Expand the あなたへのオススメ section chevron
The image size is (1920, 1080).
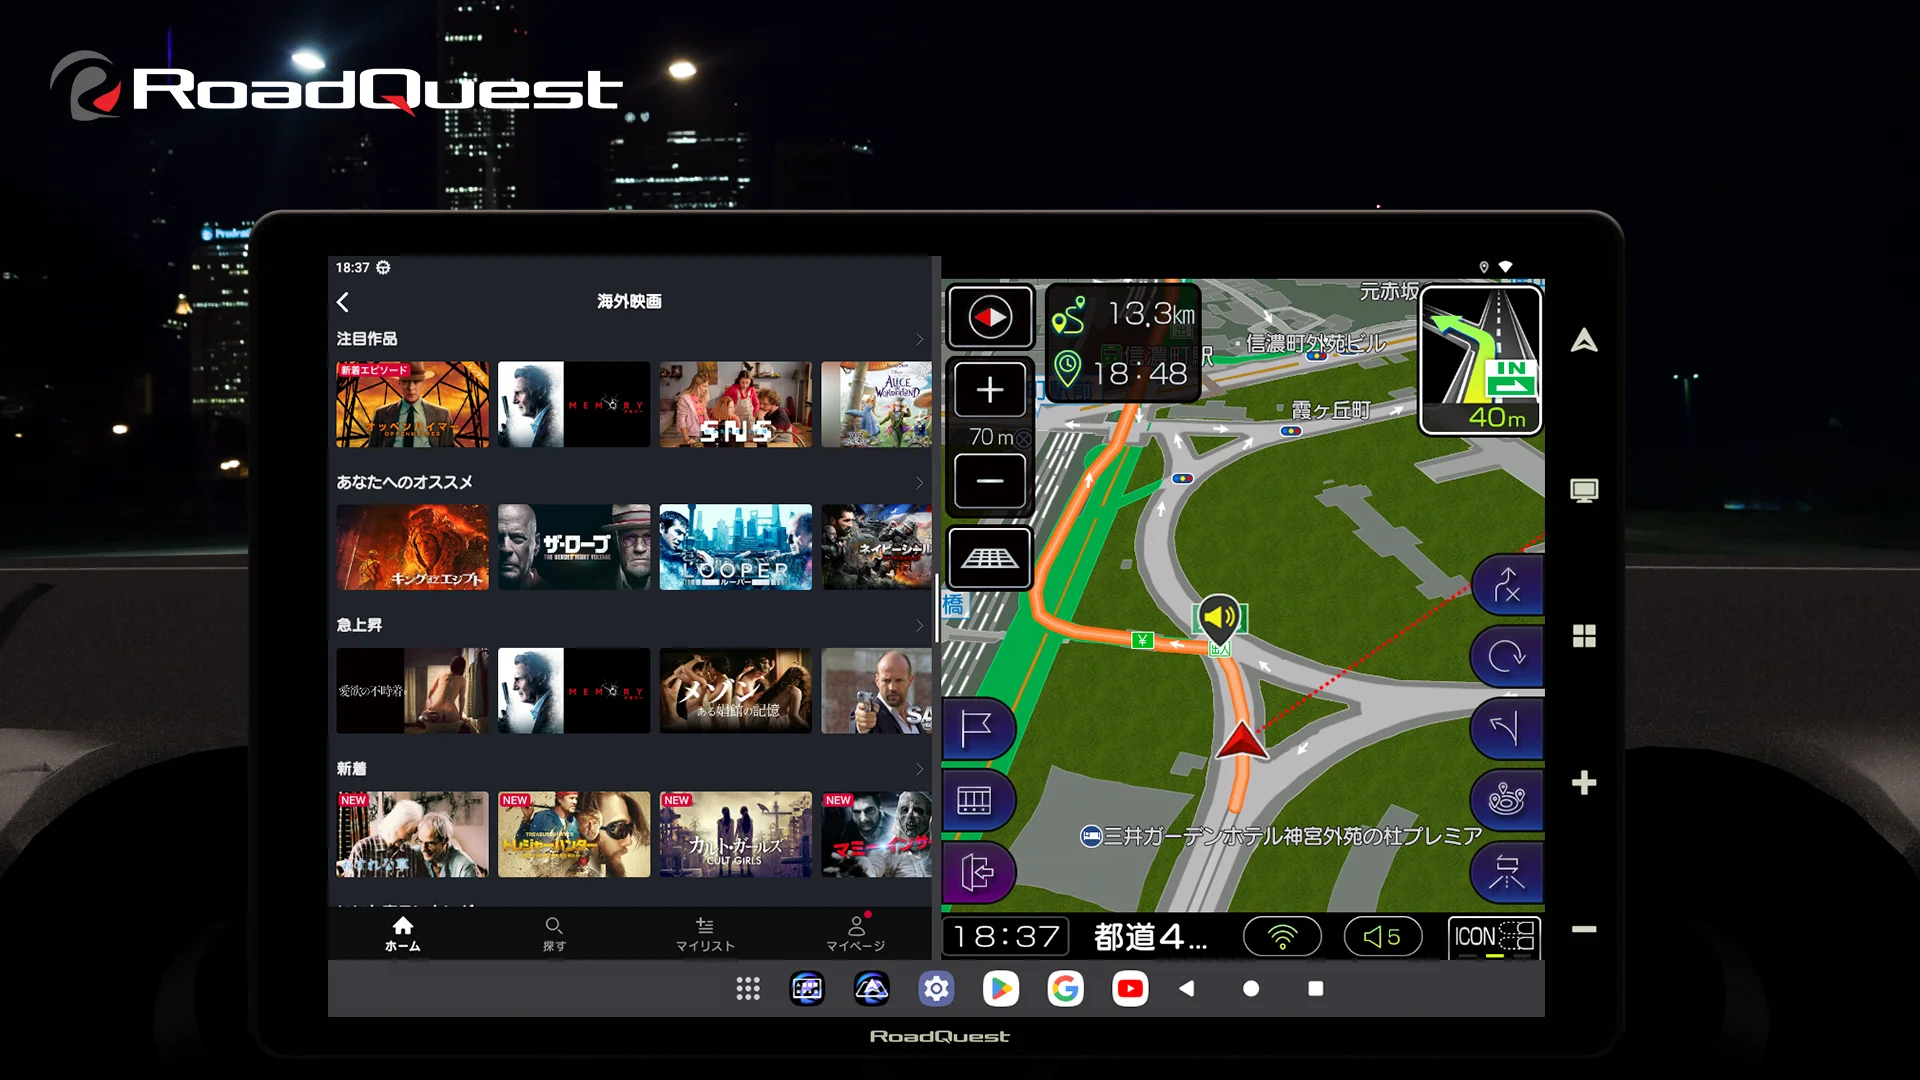tap(919, 483)
